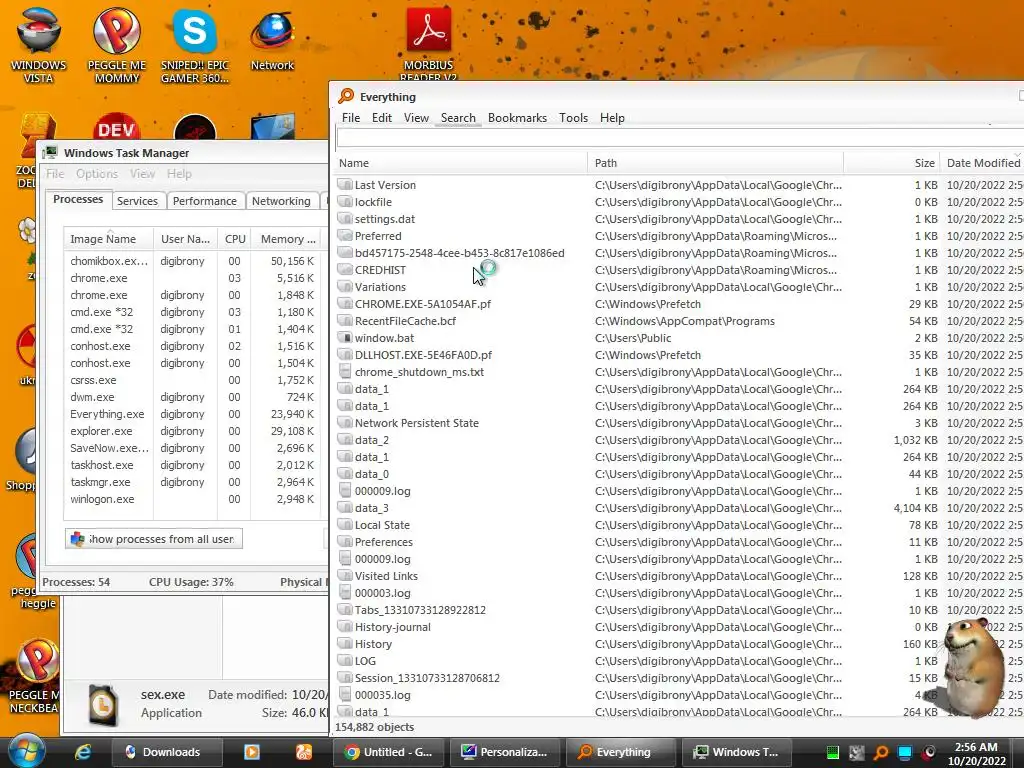Click the Everything search input field
This screenshot has width=1024, height=768.
click(x=679, y=137)
